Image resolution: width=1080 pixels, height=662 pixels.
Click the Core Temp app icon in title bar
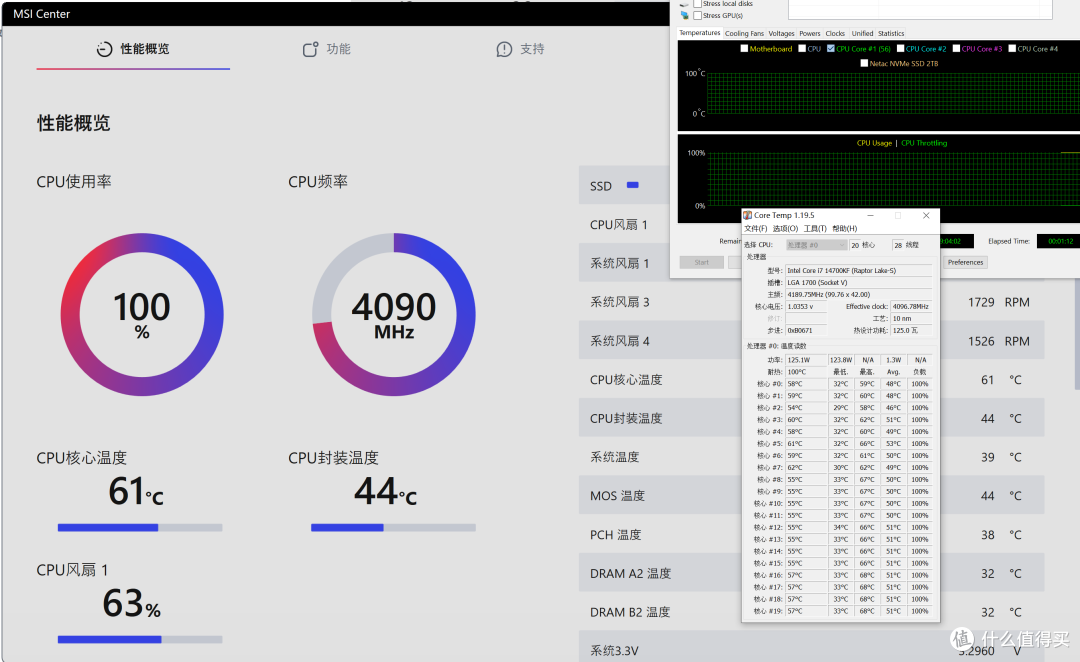(x=747, y=216)
